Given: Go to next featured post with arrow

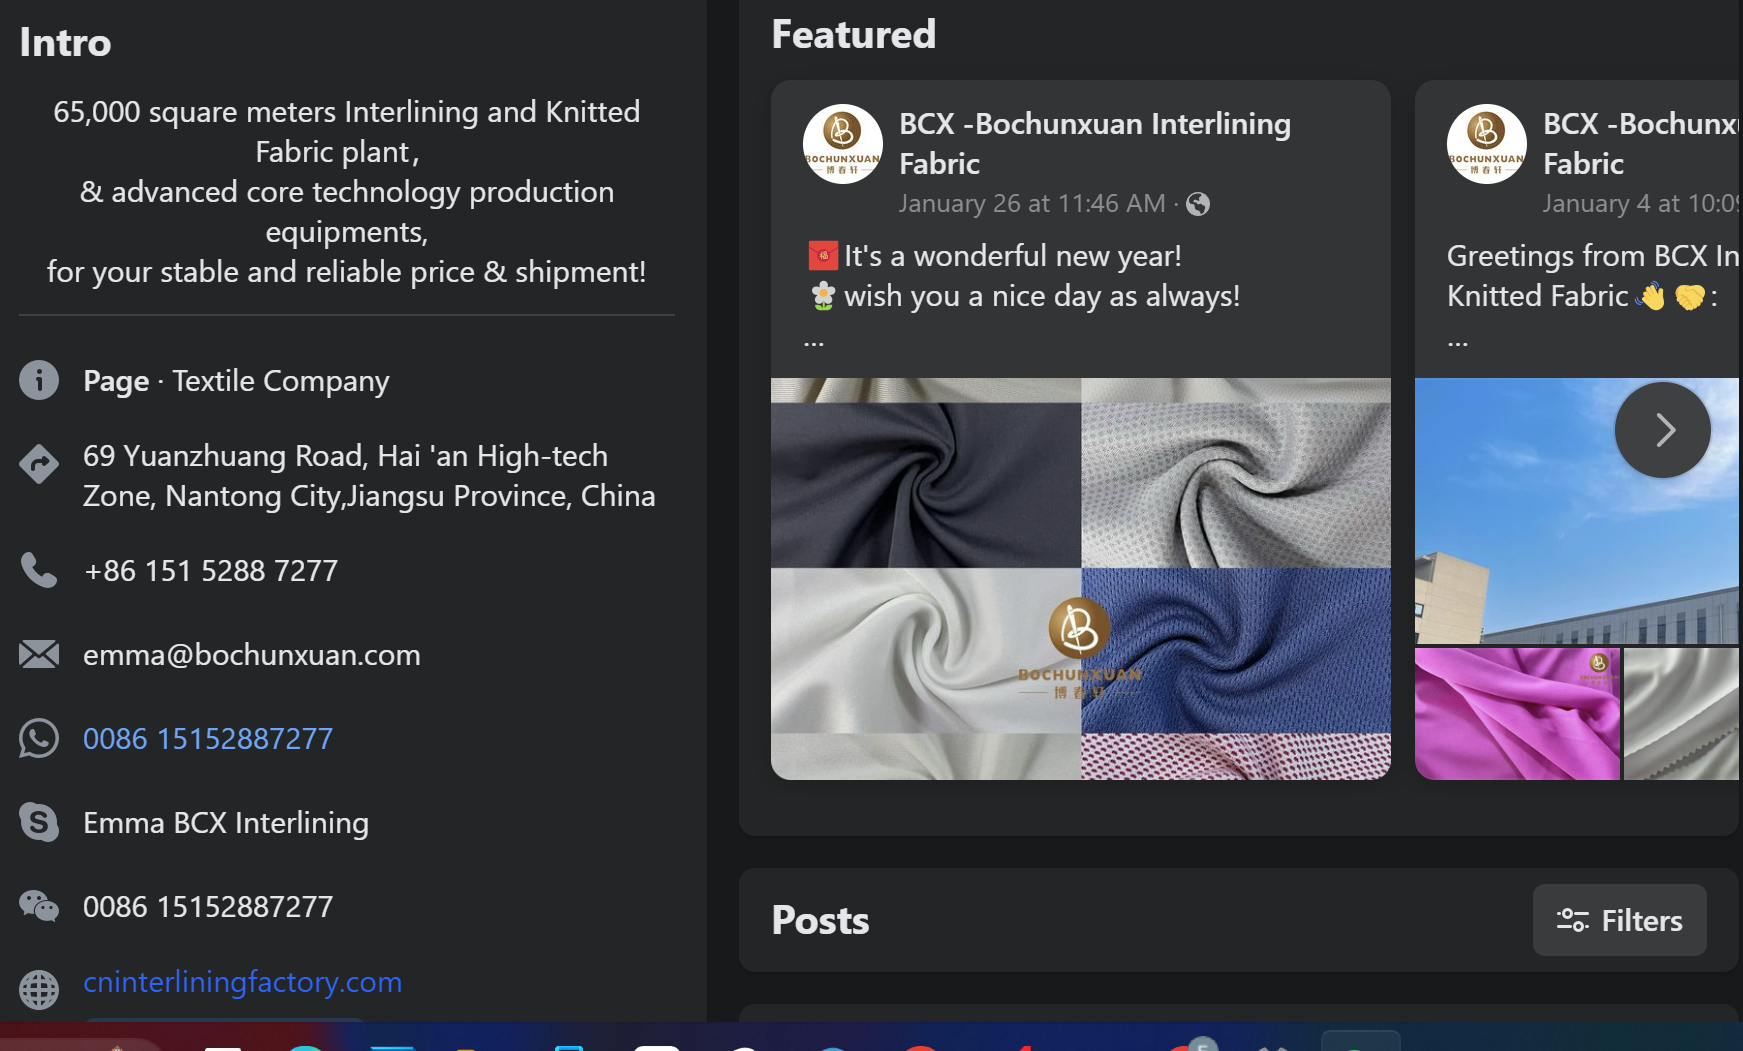Looking at the screenshot, I should (x=1663, y=430).
